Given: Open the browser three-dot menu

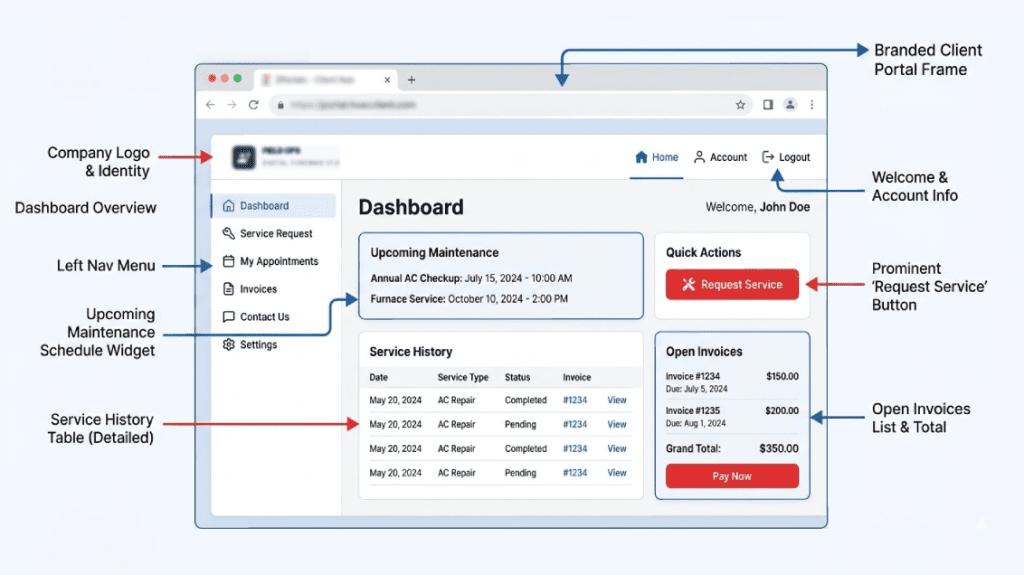Looking at the screenshot, I should tap(811, 105).
